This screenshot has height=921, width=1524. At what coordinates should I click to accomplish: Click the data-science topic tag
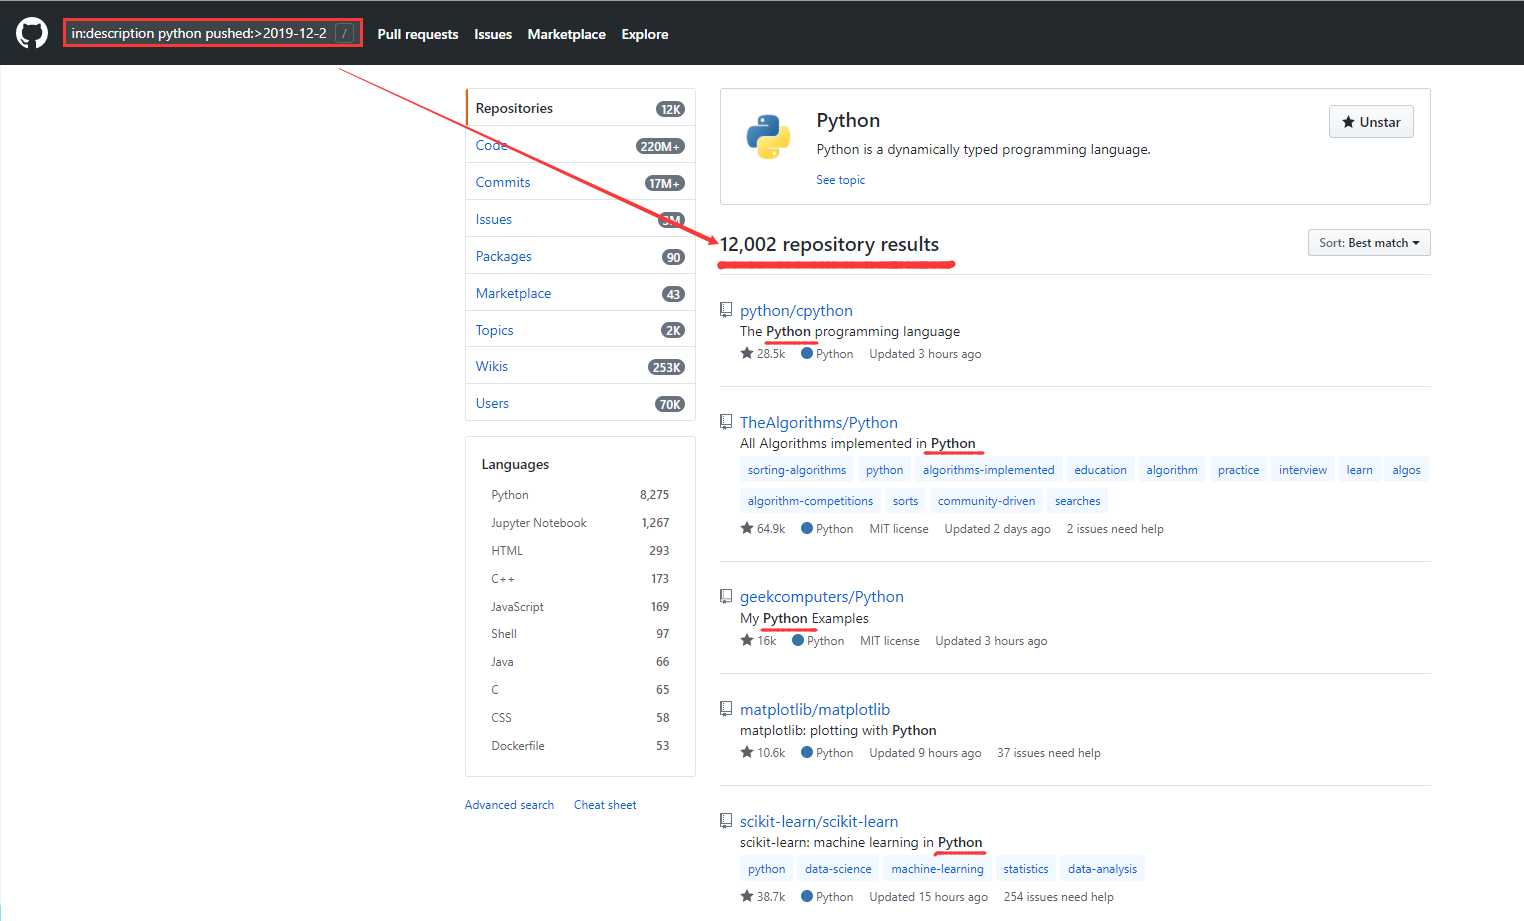(x=838, y=869)
